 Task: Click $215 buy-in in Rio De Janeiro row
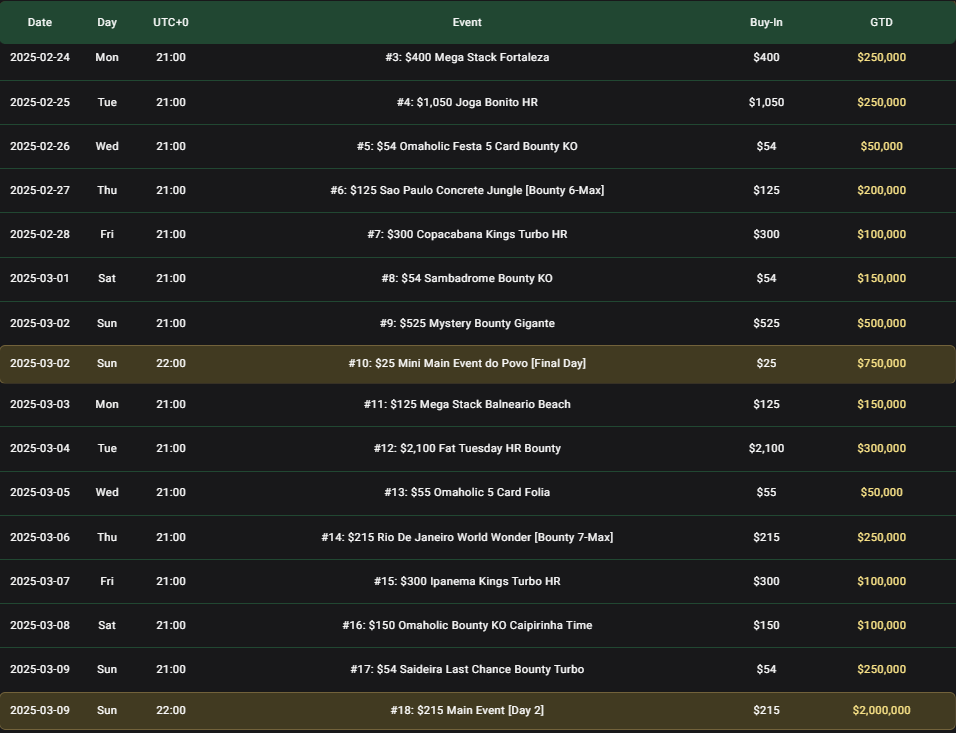pos(766,537)
